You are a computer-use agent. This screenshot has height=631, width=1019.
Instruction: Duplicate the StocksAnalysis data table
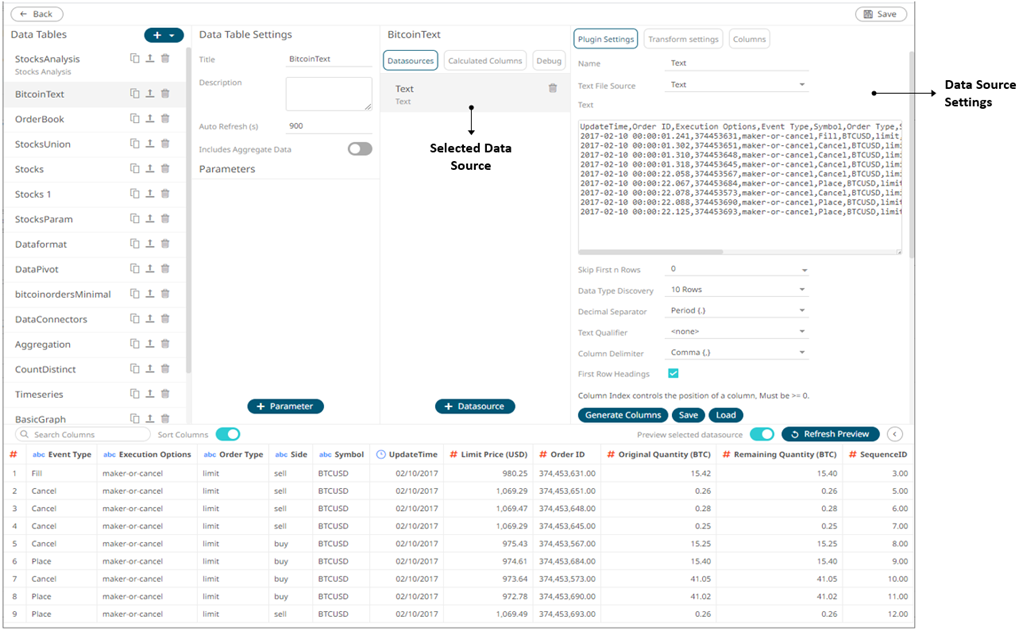pos(135,59)
